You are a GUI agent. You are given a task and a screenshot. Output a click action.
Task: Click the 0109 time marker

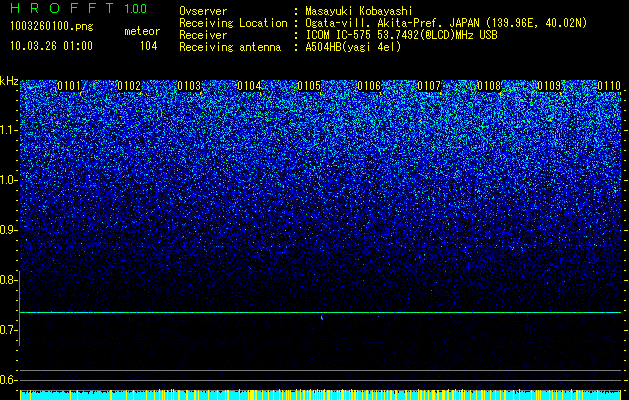tap(549, 86)
